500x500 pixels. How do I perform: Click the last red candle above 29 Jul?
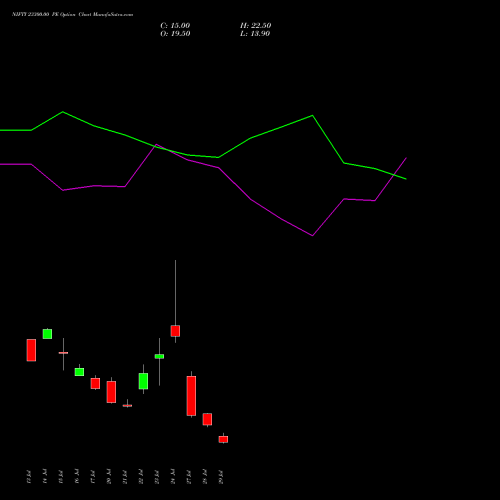tap(223, 439)
